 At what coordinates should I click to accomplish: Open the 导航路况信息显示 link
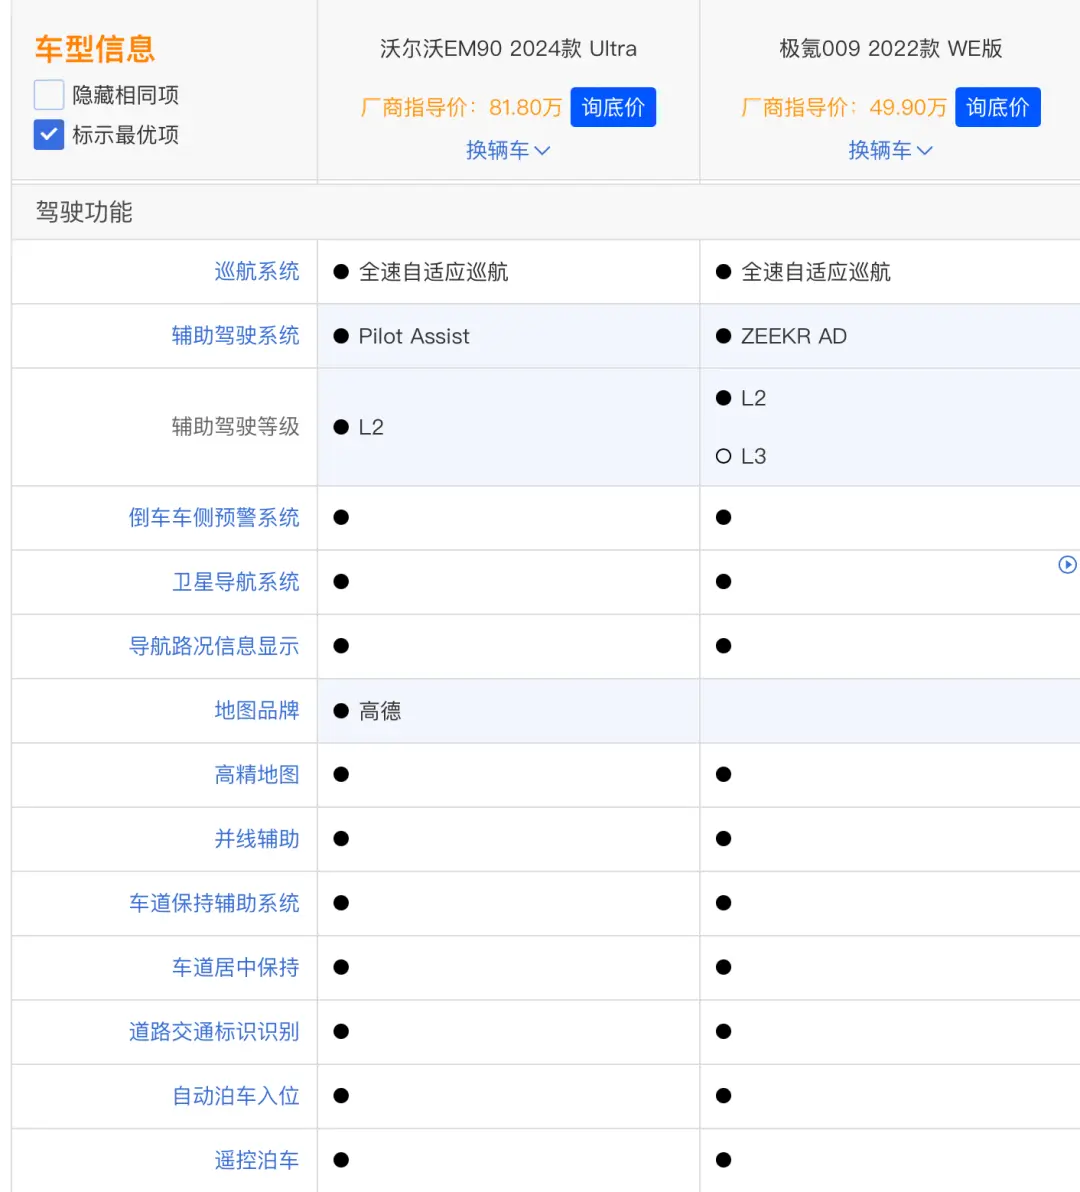click(x=214, y=646)
